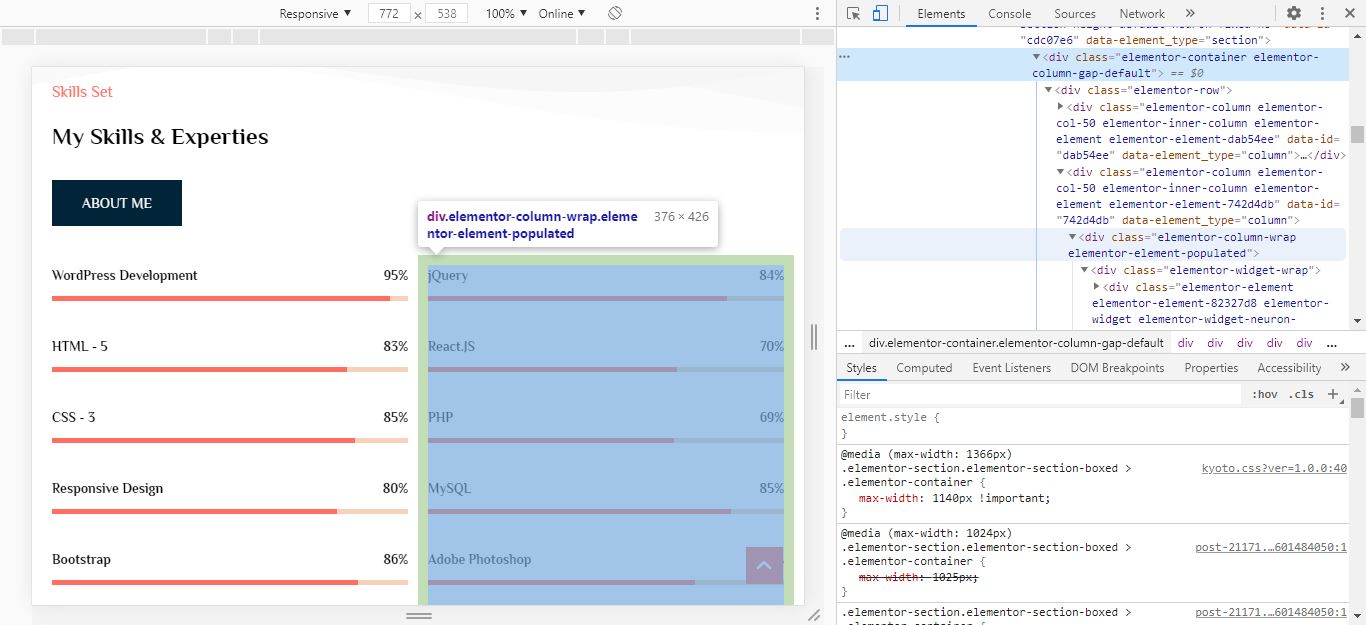Switch to the Console tab
This screenshot has width=1366, height=625.
1010,13
